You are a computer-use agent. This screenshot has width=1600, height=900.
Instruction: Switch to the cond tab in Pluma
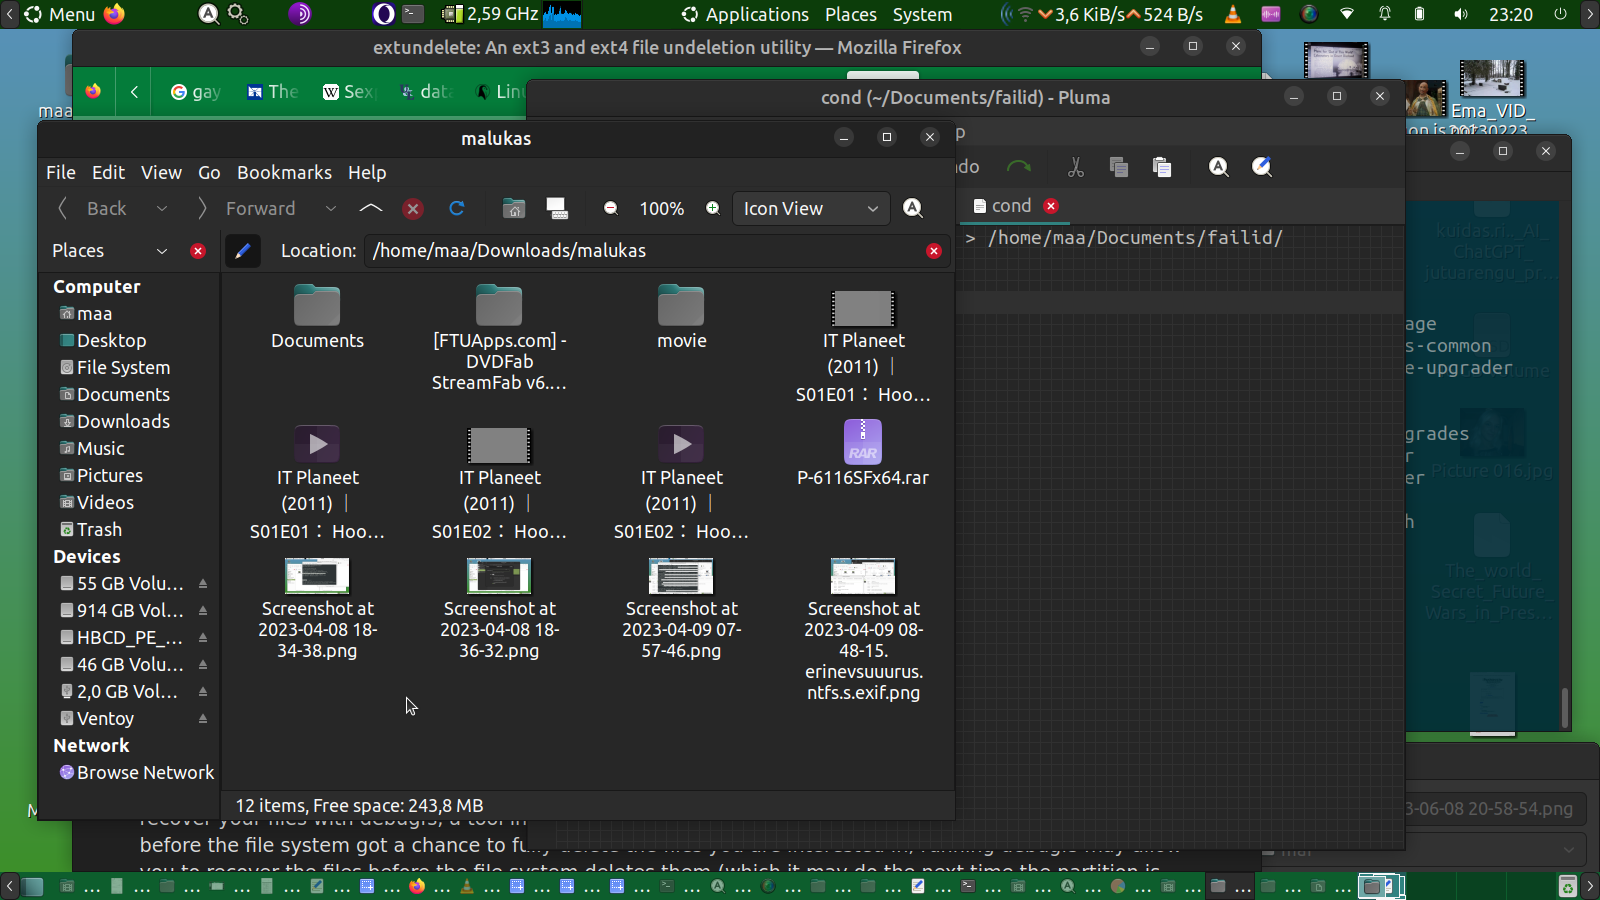1010,205
